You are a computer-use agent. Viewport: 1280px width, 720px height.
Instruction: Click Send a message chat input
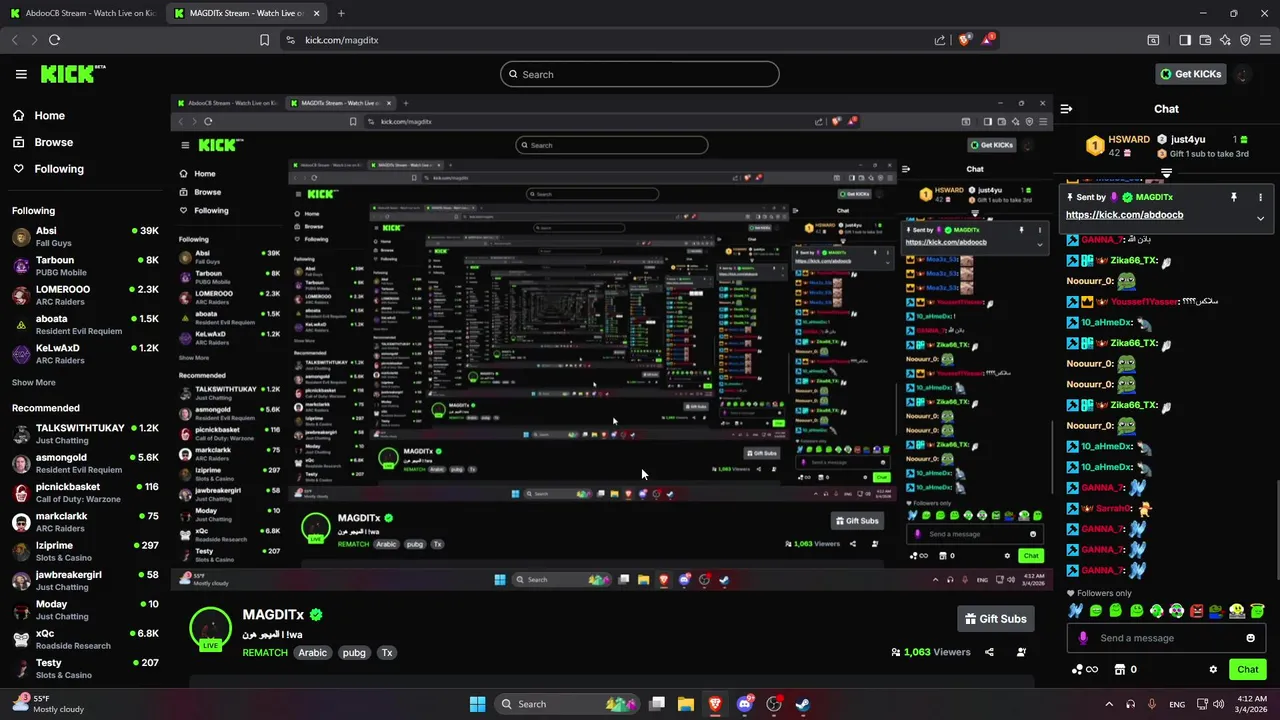(1165, 638)
